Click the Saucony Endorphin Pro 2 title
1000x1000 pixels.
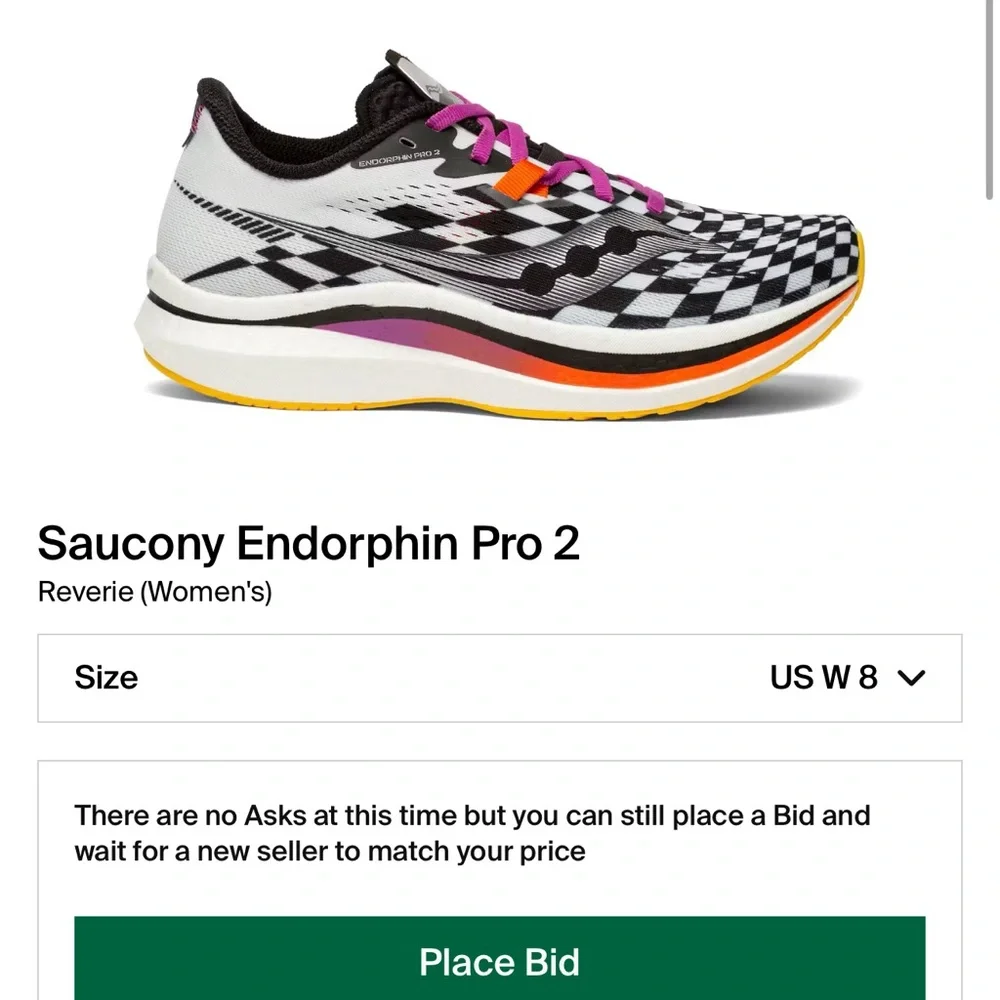pos(310,543)
